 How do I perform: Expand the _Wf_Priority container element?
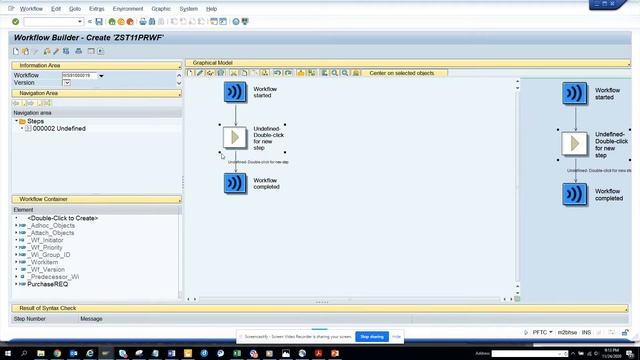[16, 248]
